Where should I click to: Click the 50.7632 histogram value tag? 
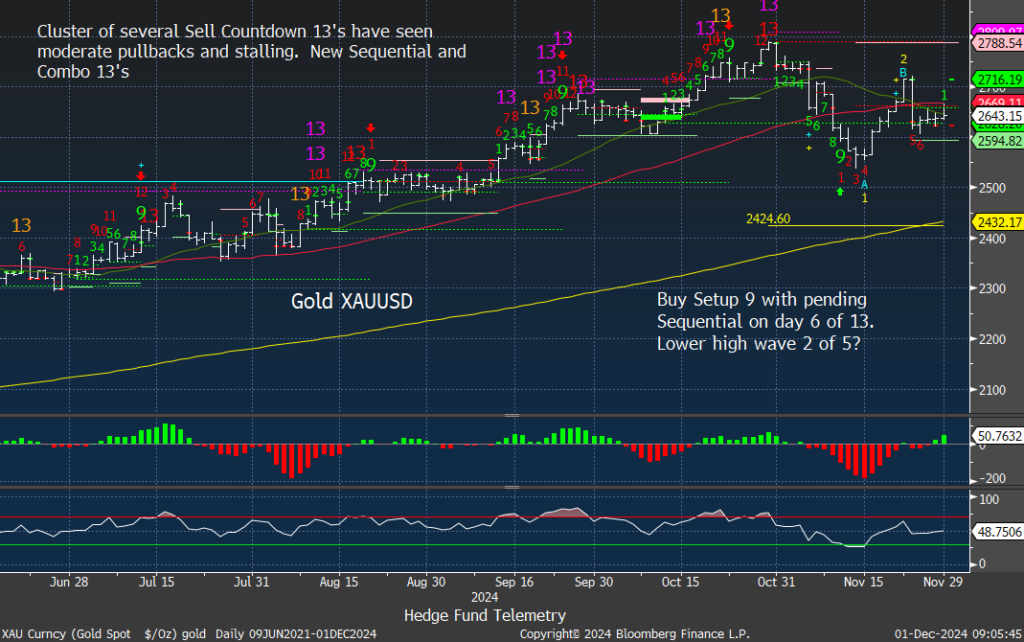[996, 437]
